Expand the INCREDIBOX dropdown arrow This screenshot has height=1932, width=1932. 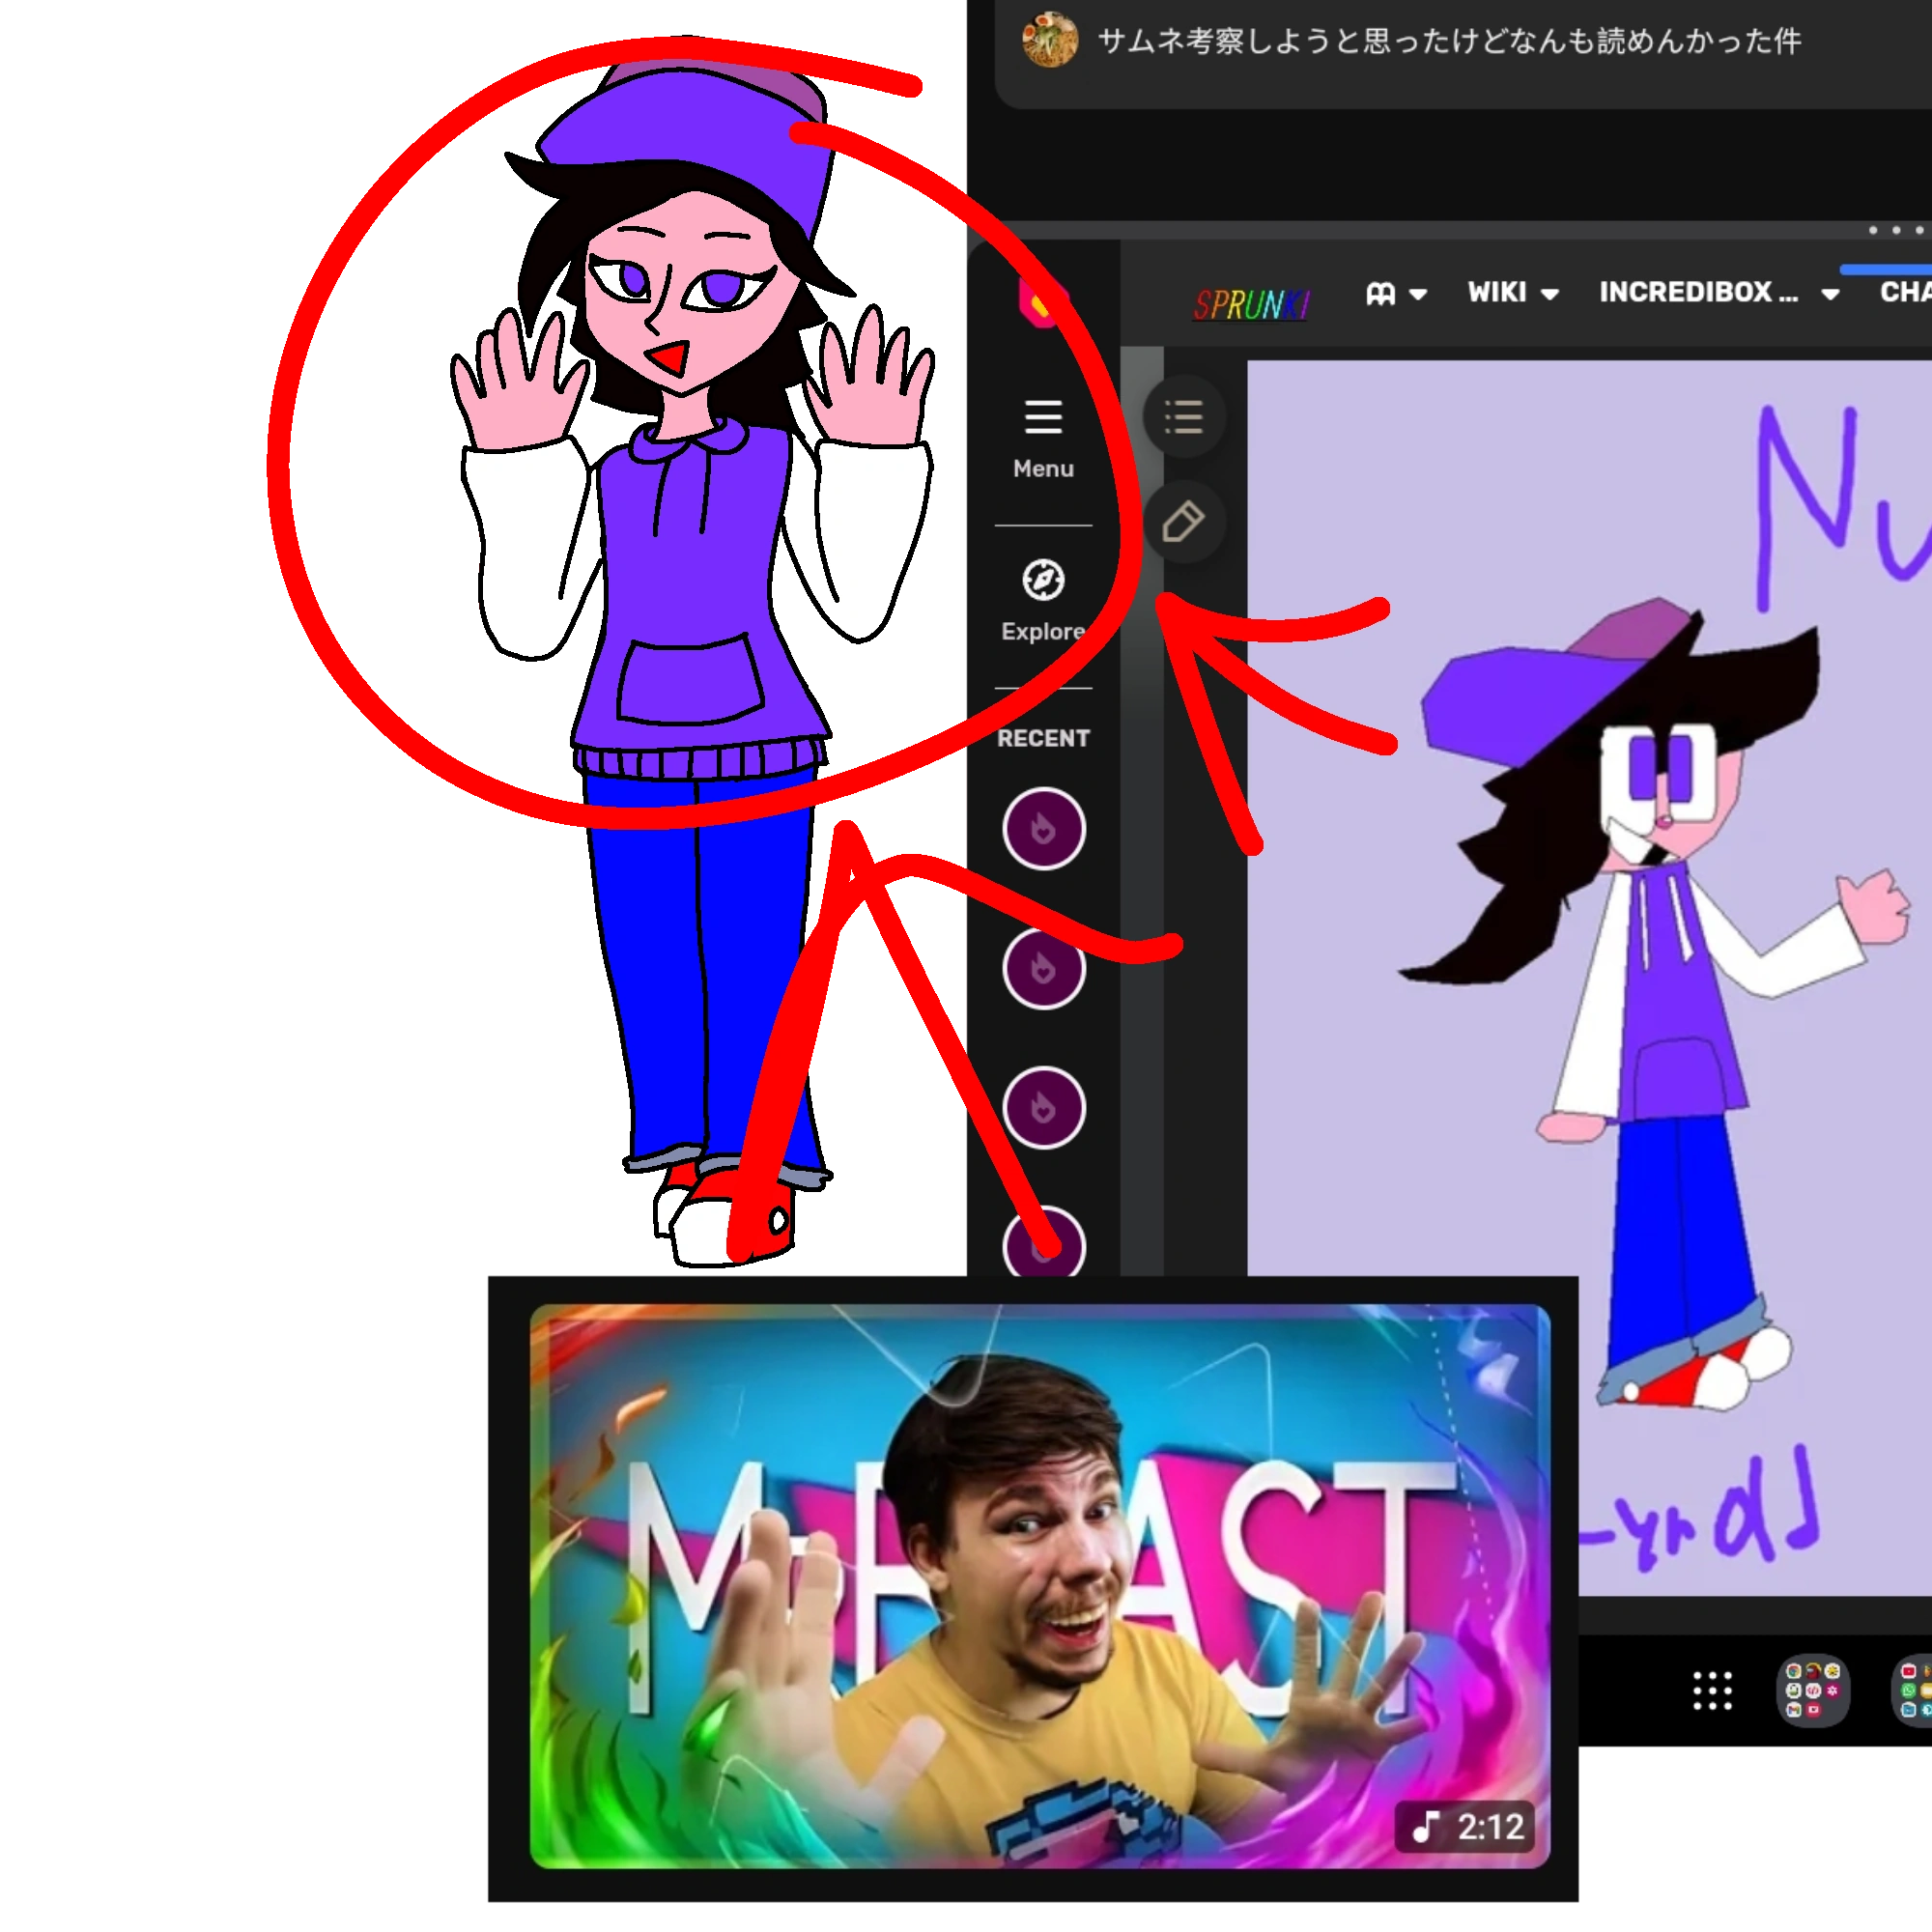click(1830, 294)
